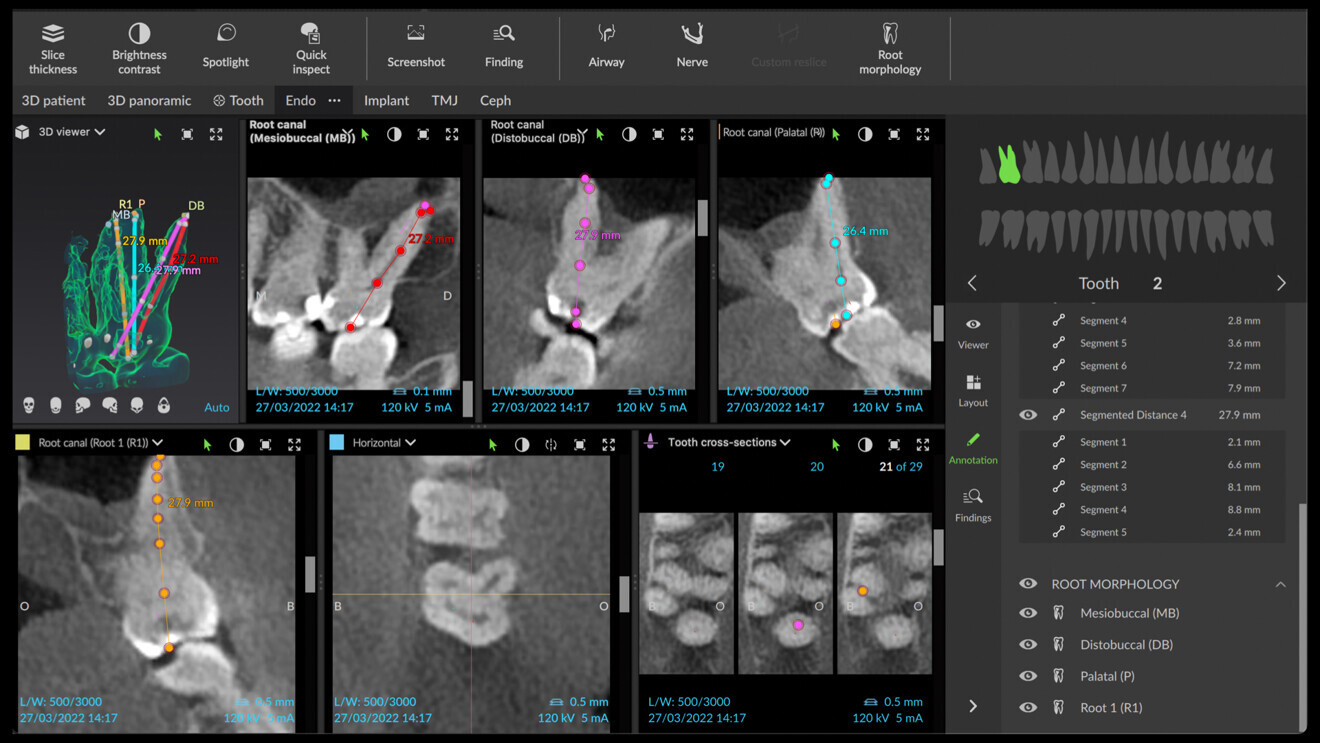Hide the Palatal (P) root canal
This screenshot has width=1320, height=743.
click(x=1027, y=675)
